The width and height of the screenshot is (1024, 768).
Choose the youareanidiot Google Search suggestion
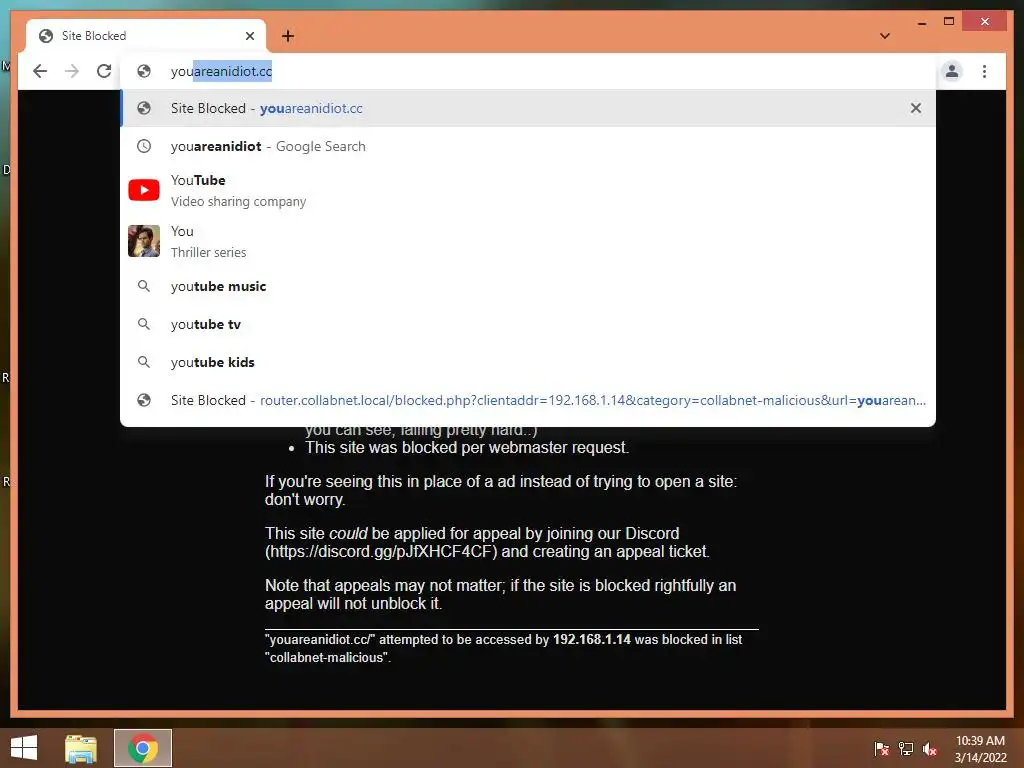528,146
